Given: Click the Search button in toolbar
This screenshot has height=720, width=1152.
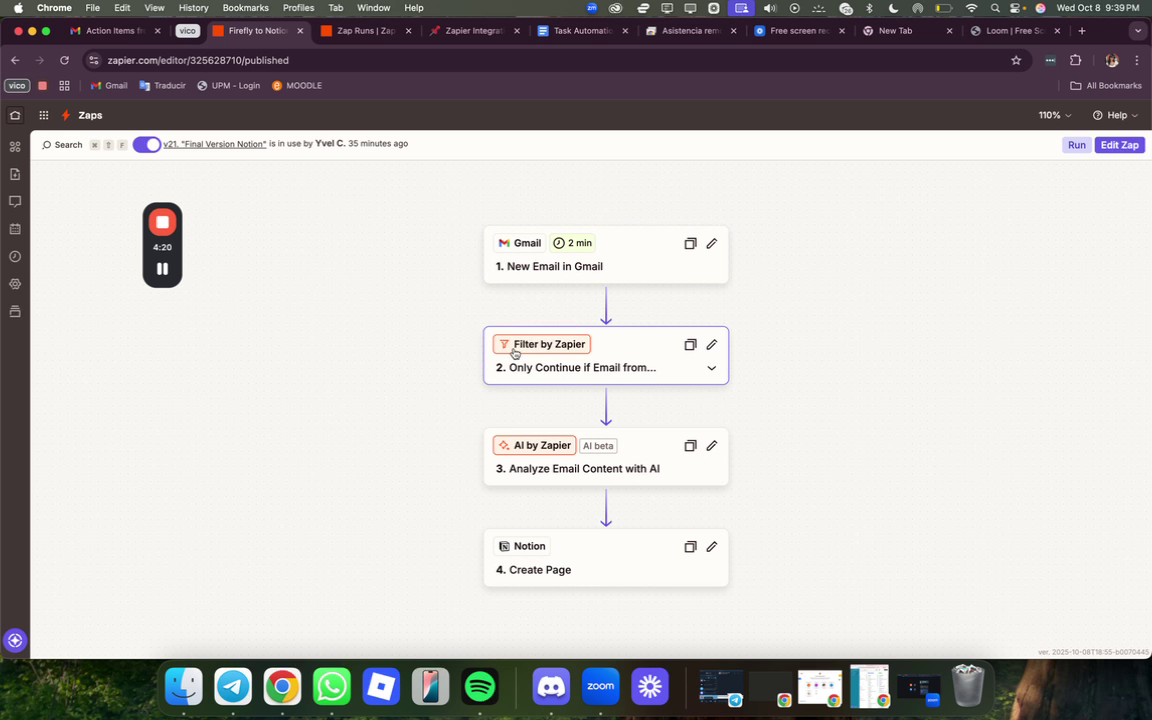Looking at the screenshot, I should pos(62,145).
